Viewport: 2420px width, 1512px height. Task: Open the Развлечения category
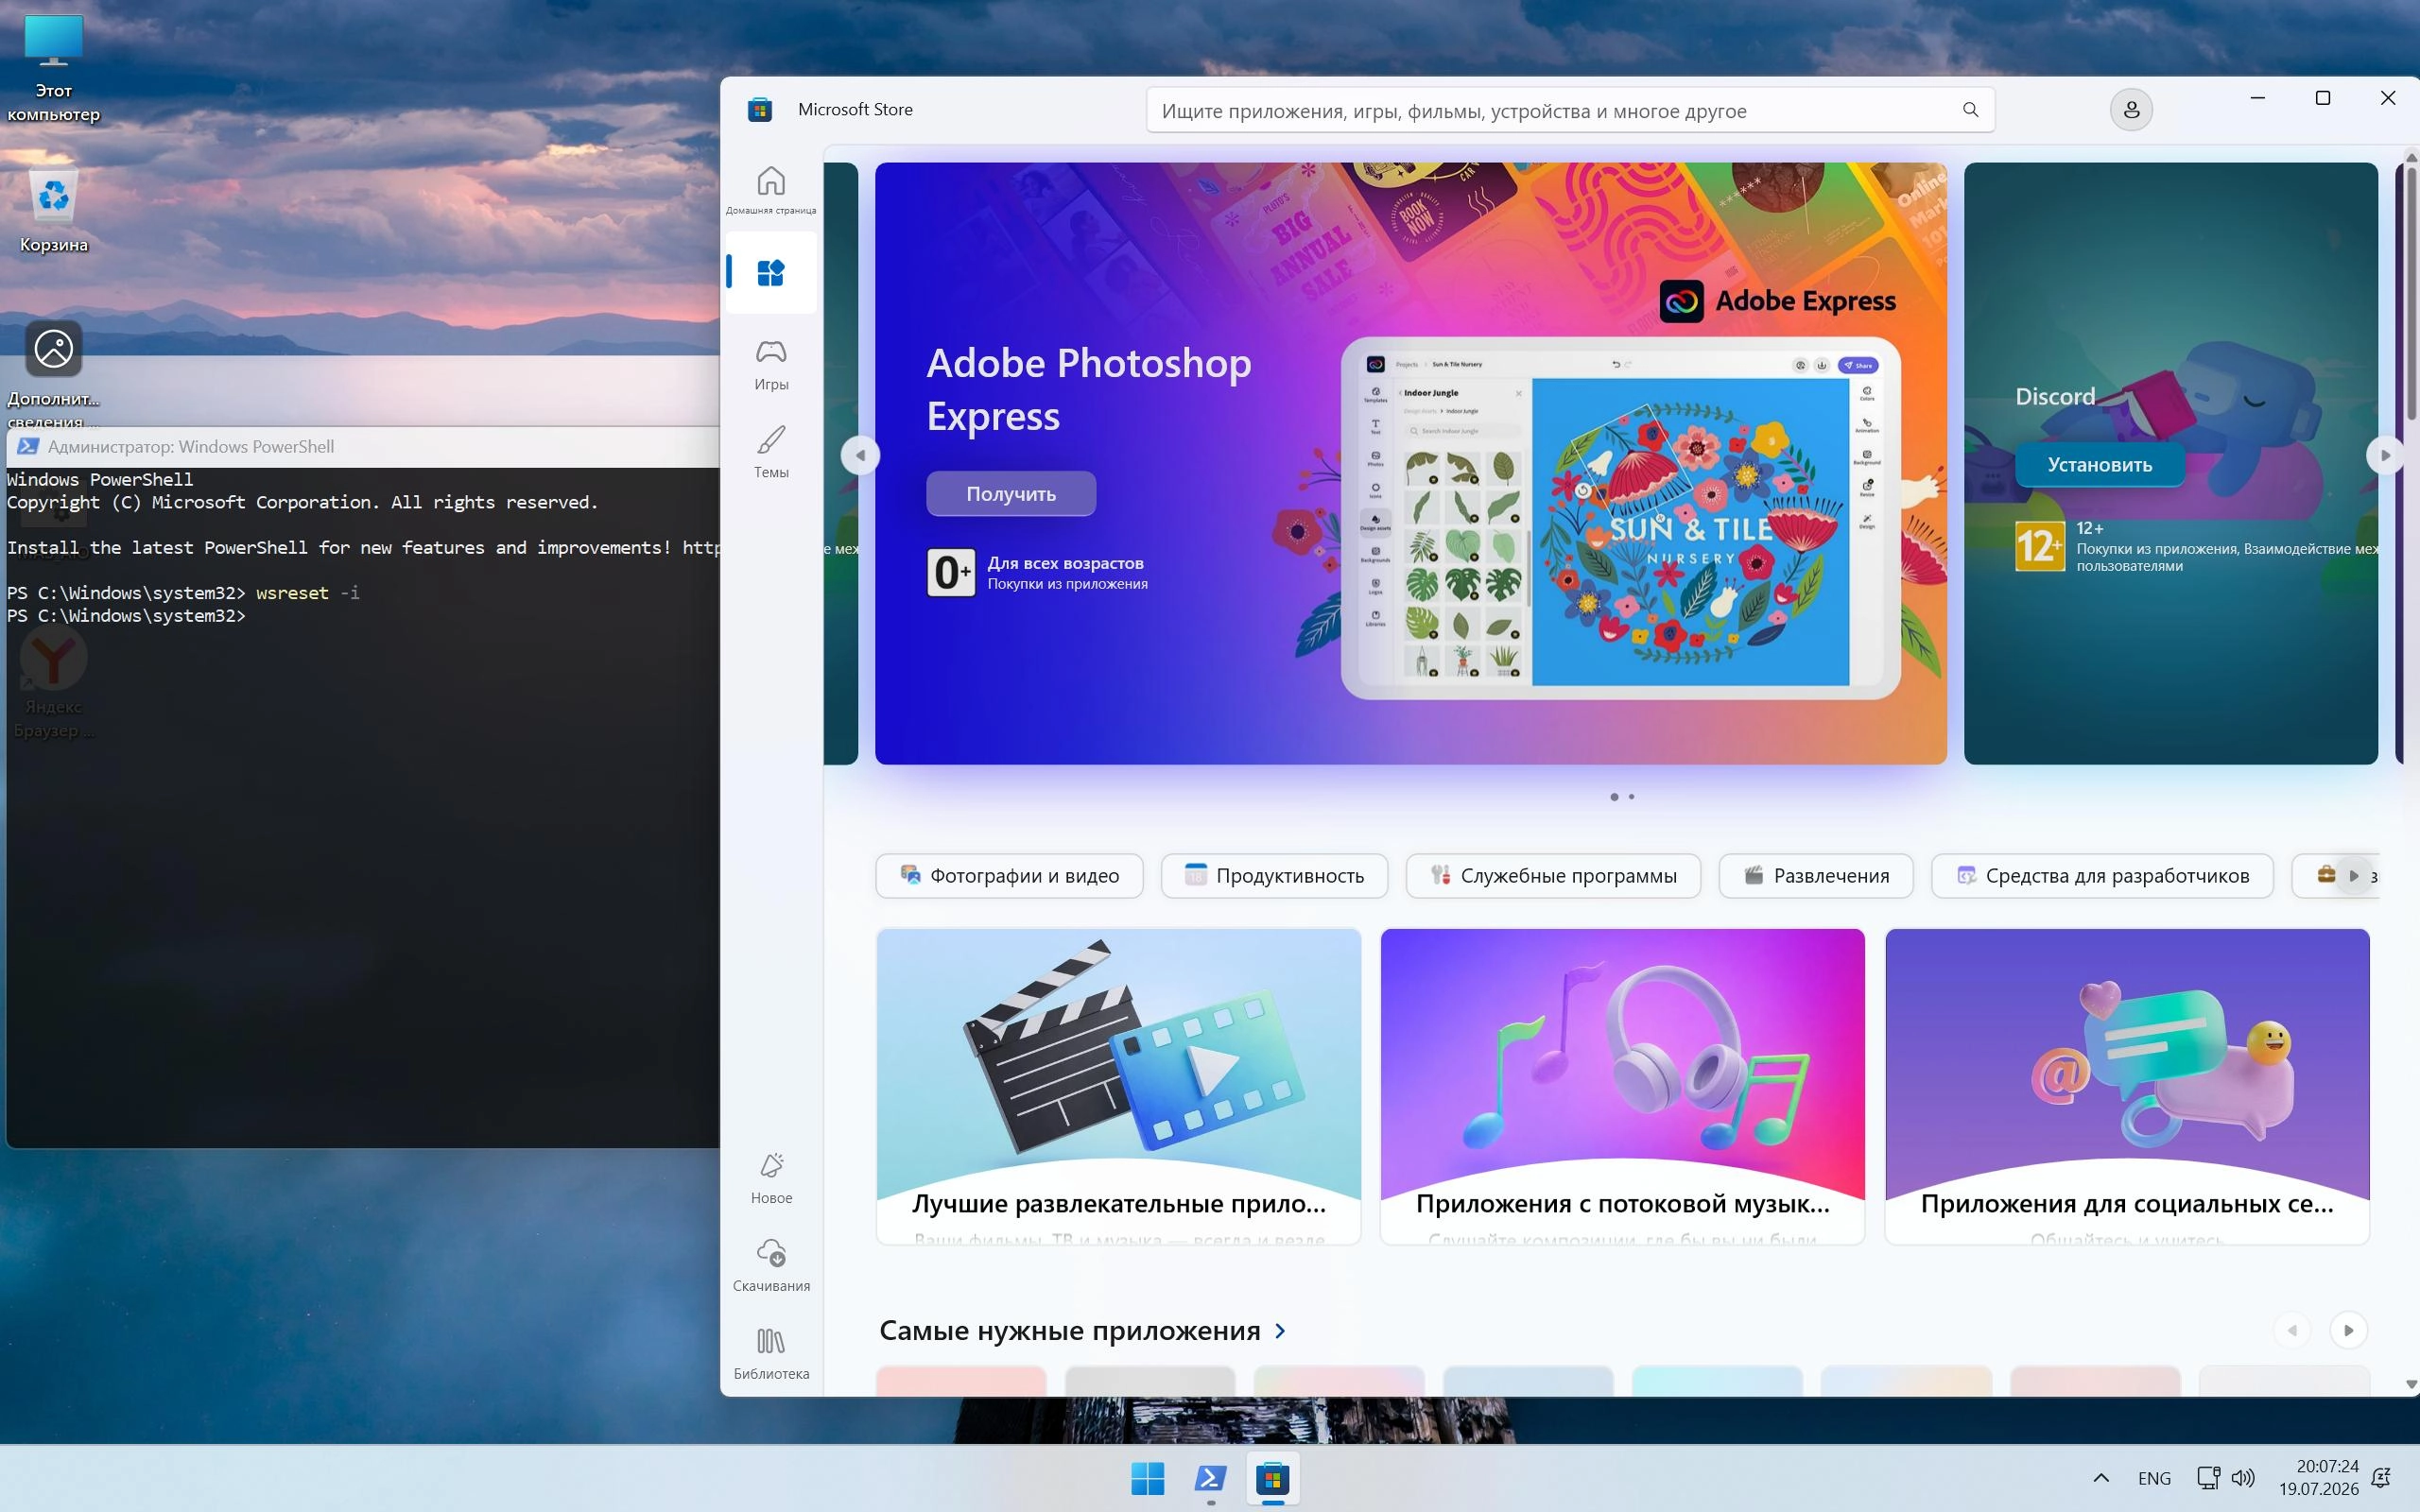point(1816,876)
